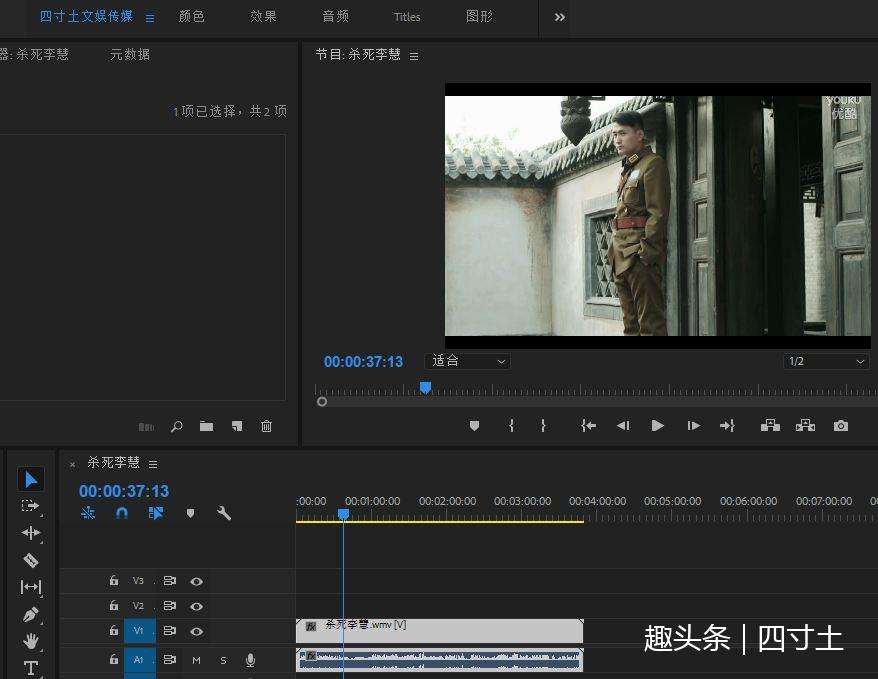
Task: Go to Out point button
Action: point(727,426)
